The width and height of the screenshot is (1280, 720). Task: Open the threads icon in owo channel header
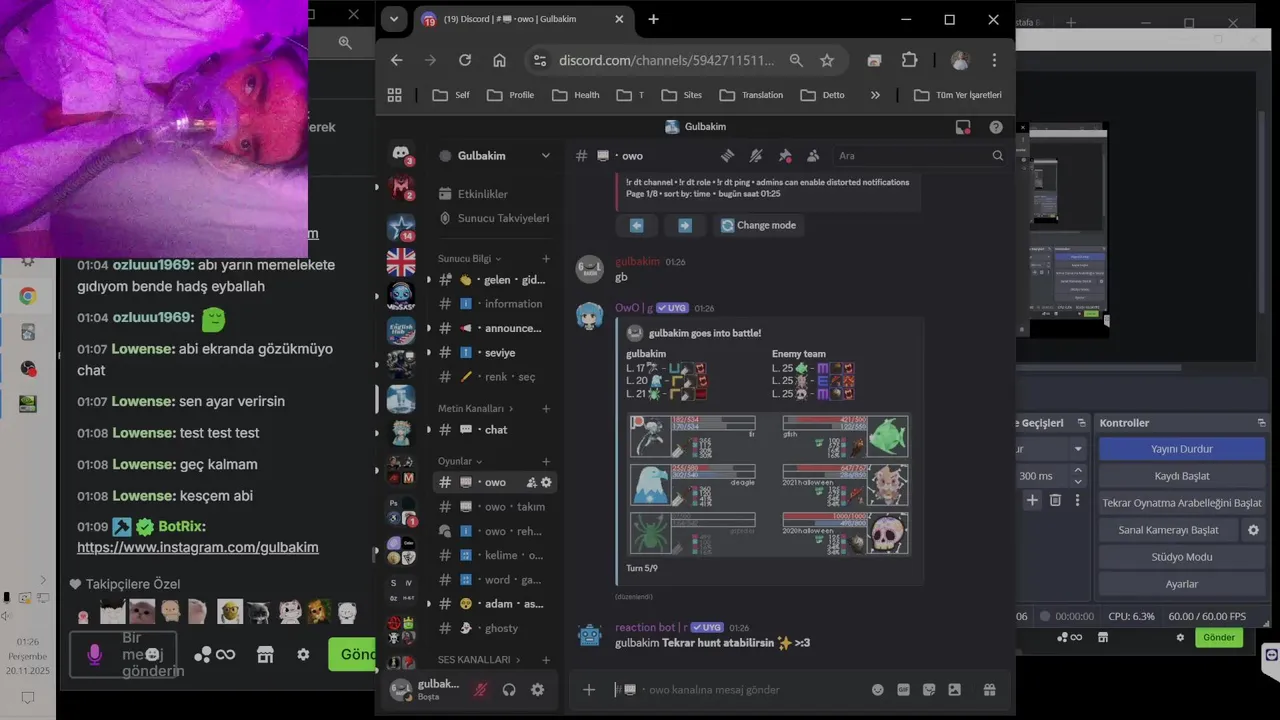point(727,156)
